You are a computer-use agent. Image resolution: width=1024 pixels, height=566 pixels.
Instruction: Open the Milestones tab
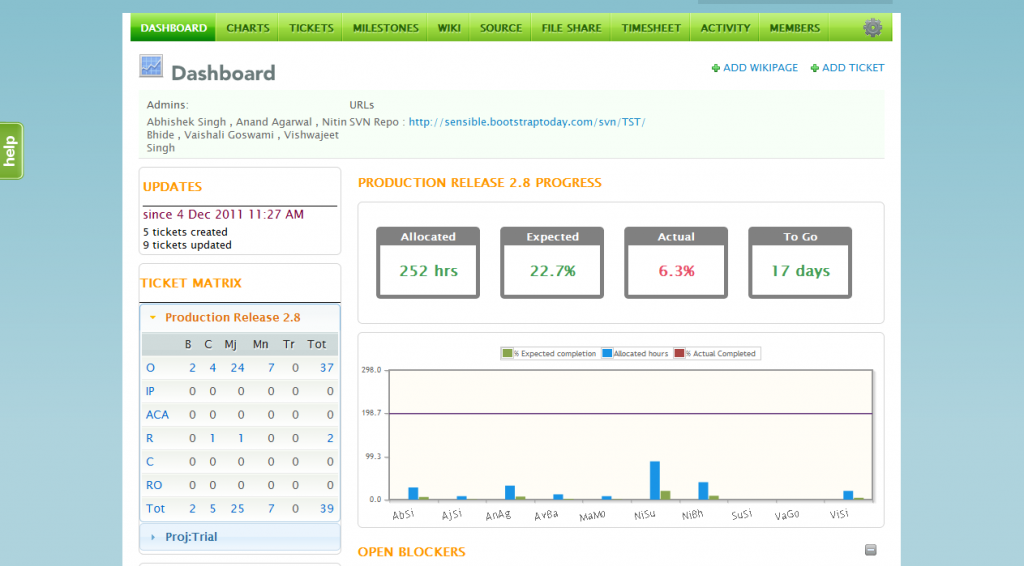[x=385, y=27]
